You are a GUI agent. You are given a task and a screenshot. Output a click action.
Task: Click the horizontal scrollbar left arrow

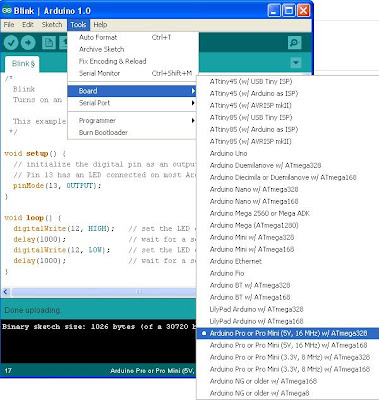click(5, 292)
